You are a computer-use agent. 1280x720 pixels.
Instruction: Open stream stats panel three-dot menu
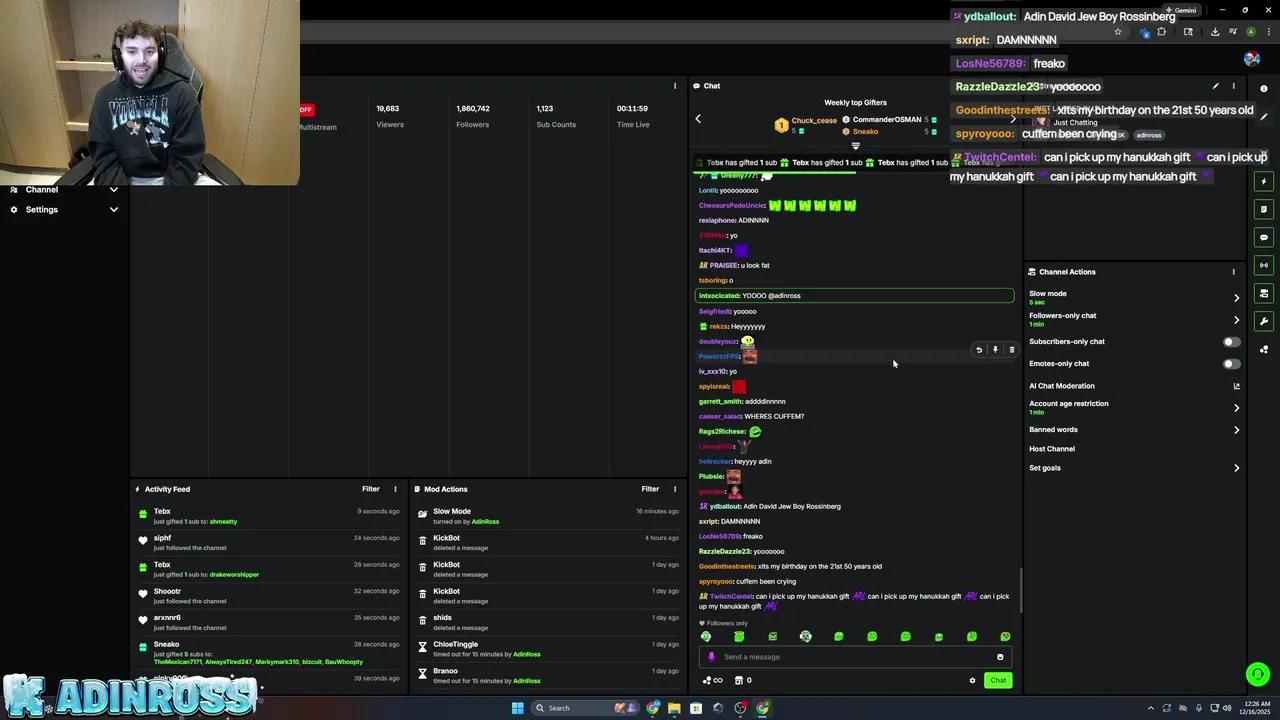coord(675,86)
